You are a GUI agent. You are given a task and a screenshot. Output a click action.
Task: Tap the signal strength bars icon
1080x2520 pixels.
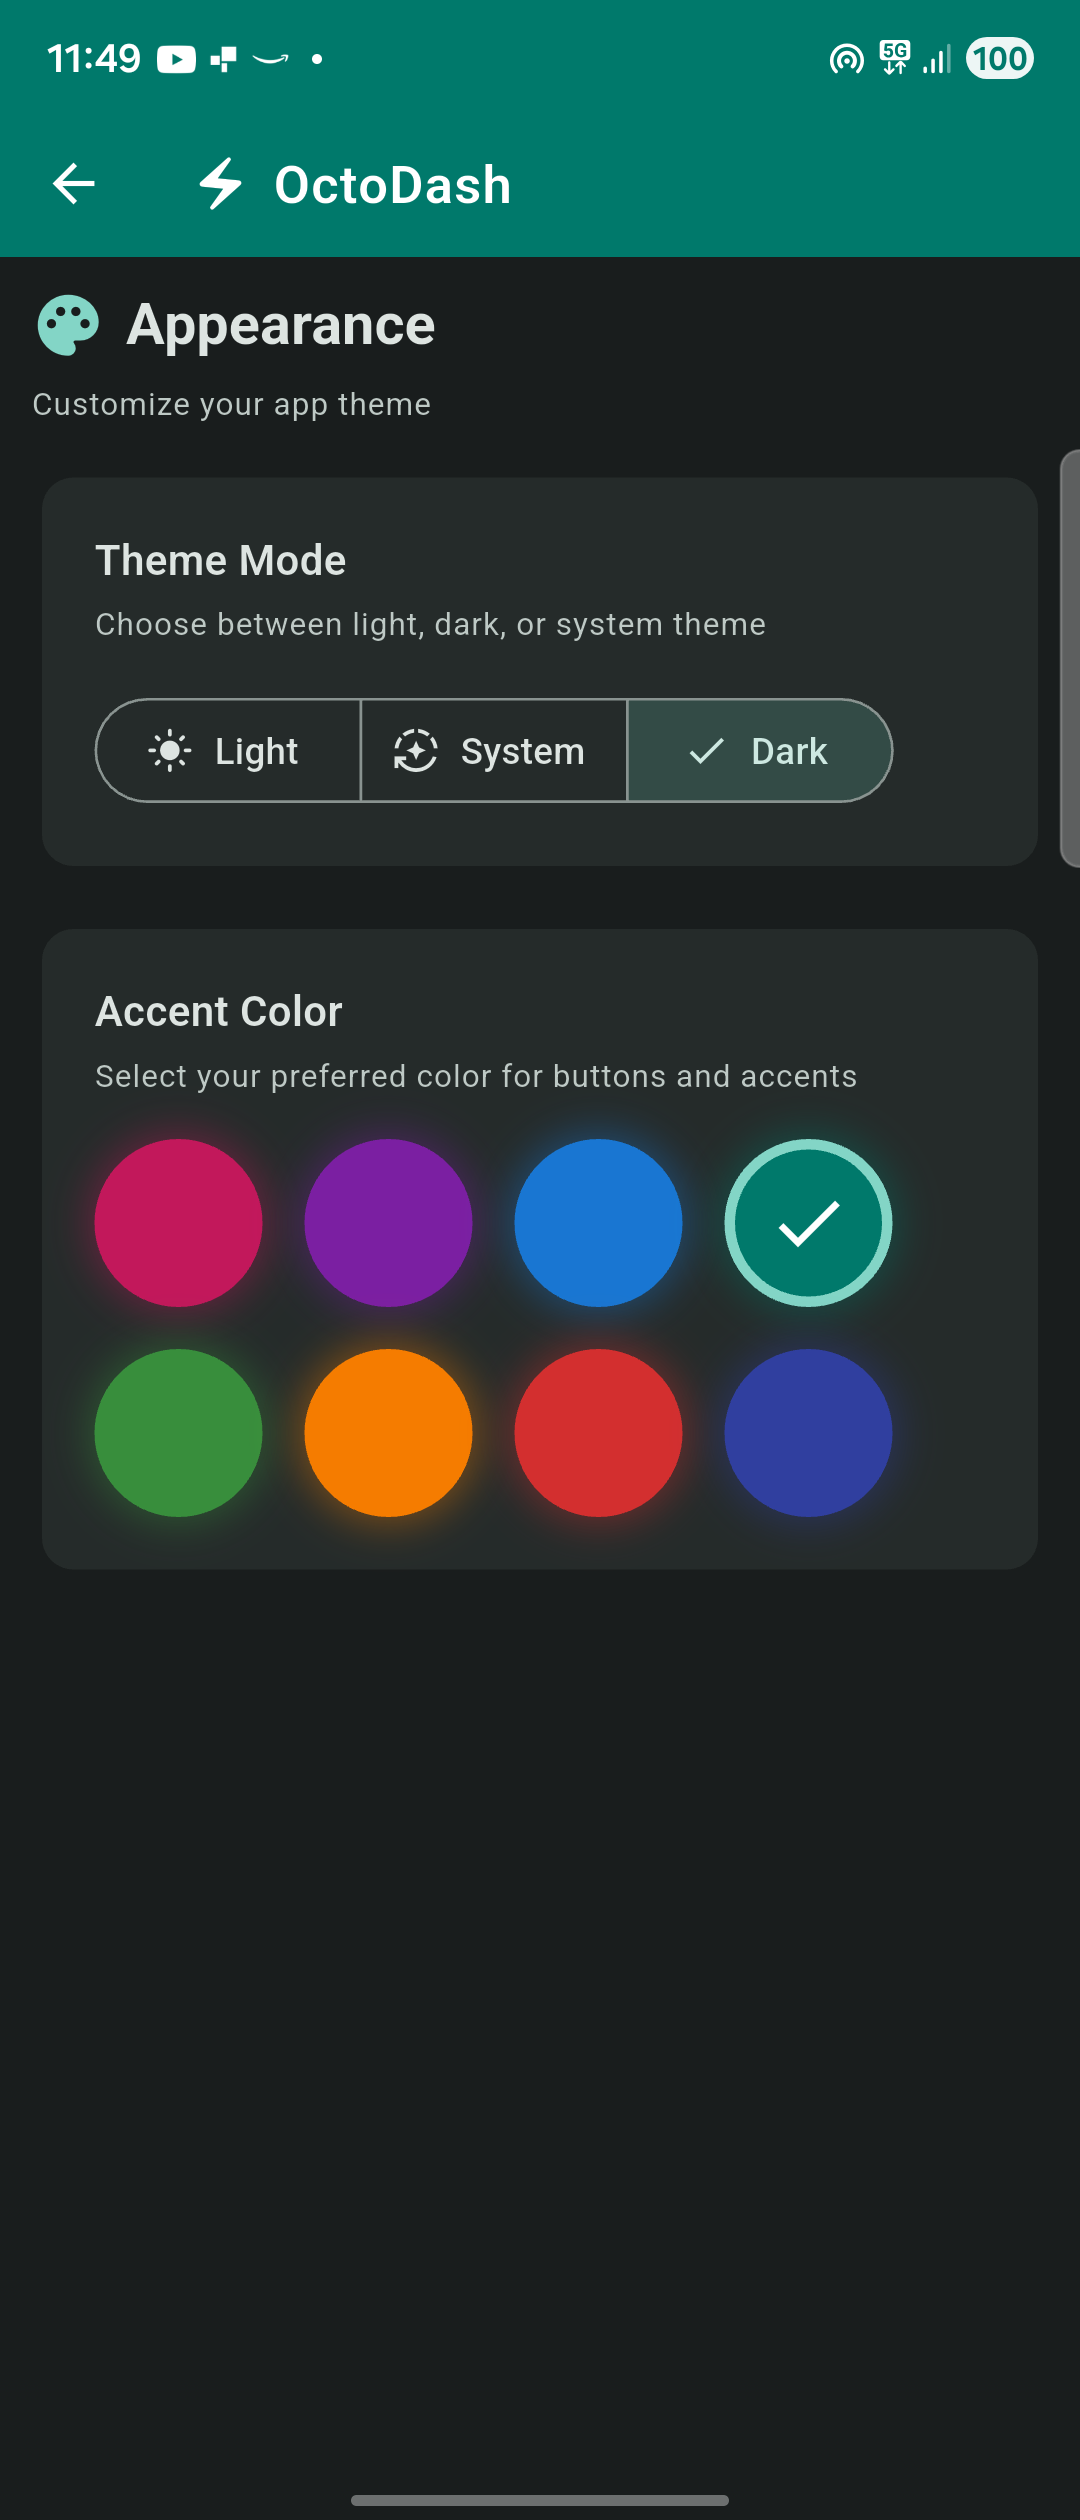click(x=937, y=59)
